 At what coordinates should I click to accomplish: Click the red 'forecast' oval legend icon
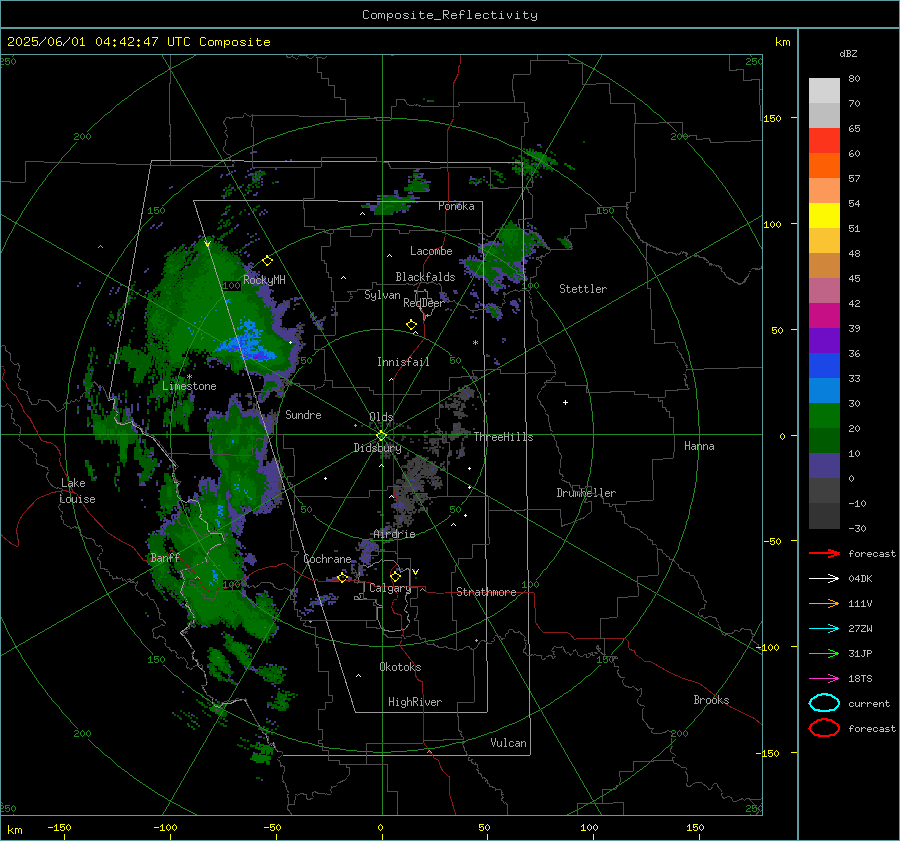coord(824,728)
